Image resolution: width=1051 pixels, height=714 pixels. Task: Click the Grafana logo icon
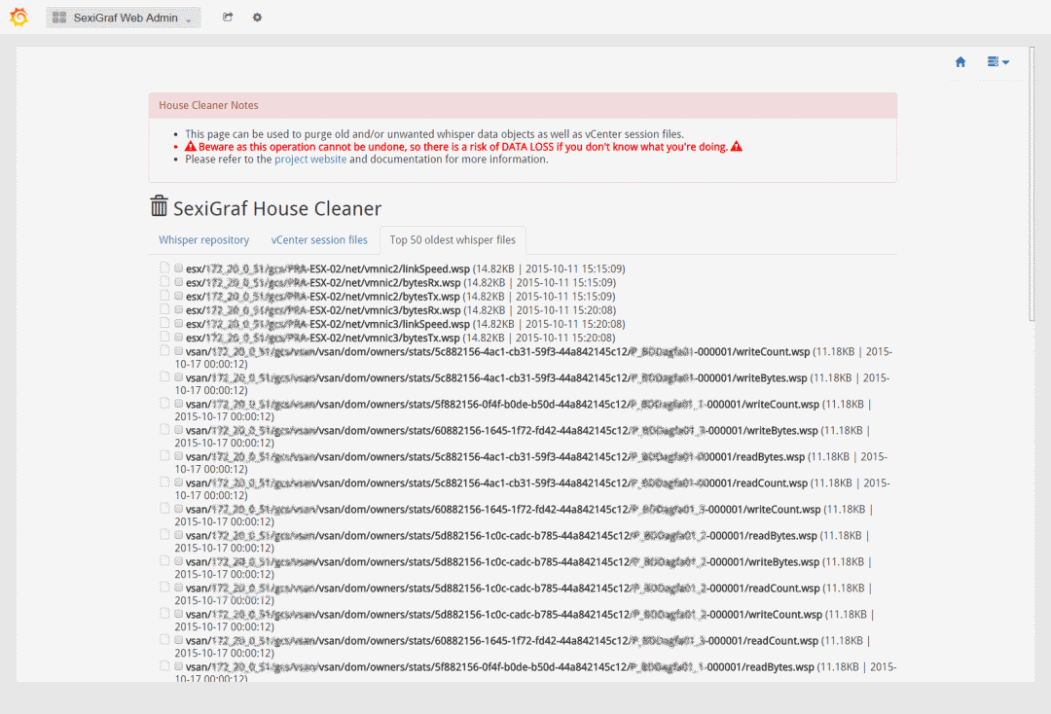(19, 17)
